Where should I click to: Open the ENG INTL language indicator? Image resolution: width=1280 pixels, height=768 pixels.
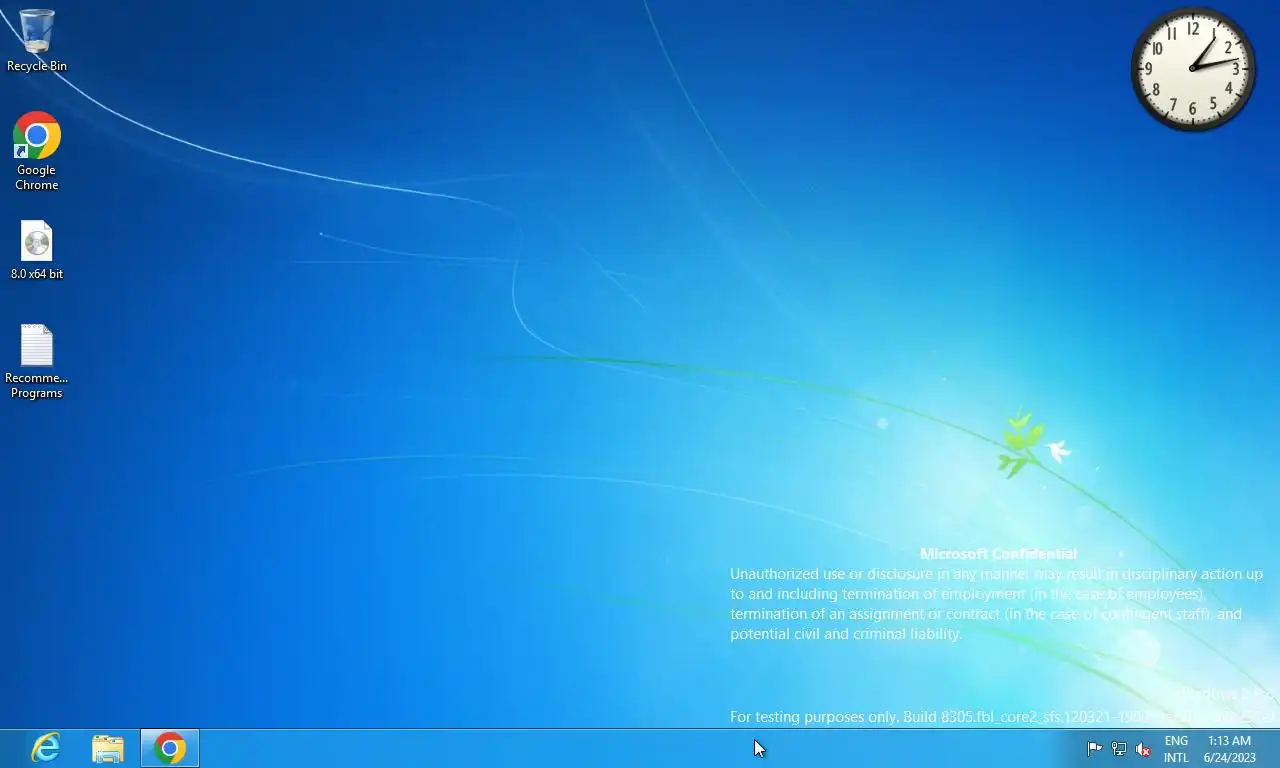pyautogui.click(x=1176, y=749)
